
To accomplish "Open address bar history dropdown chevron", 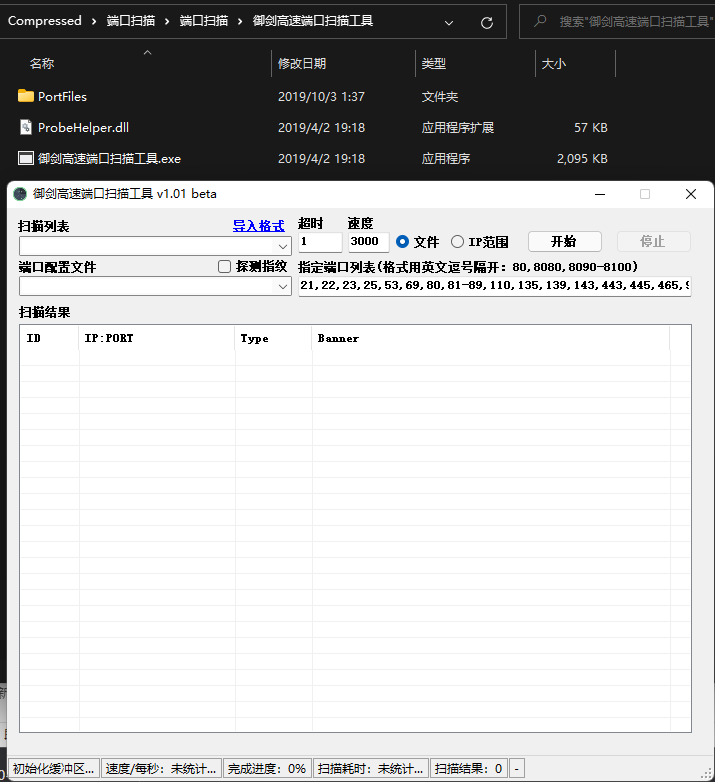I will (x=449, y=22).
